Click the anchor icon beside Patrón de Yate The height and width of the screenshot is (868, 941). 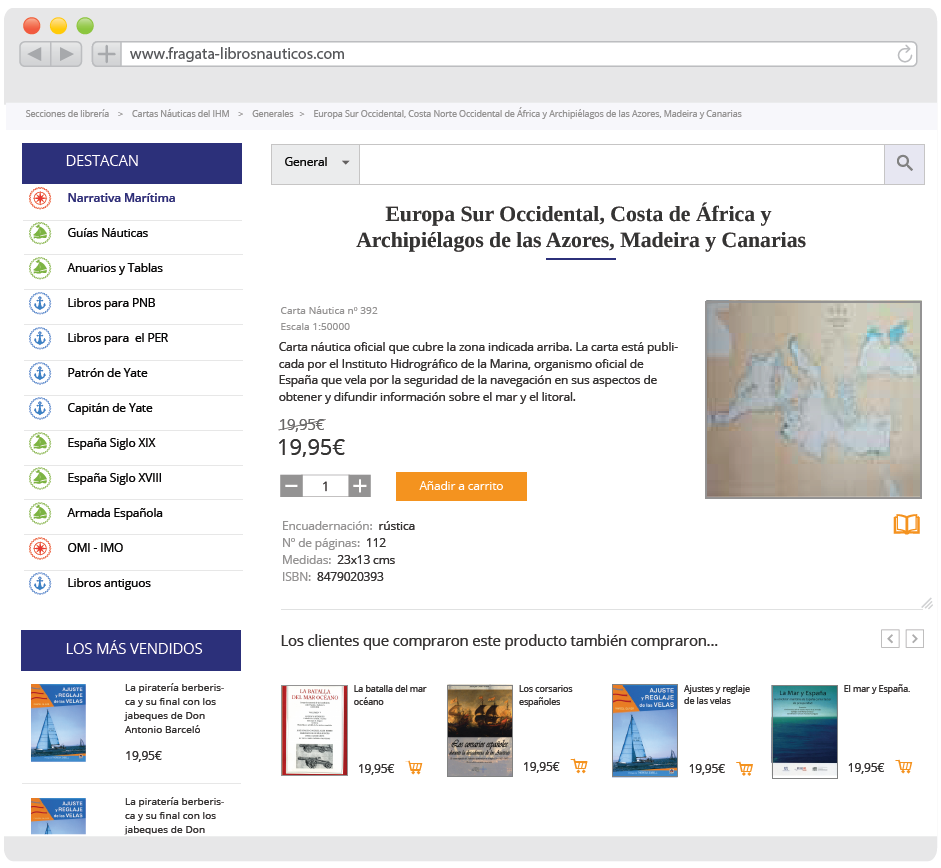(x=40, y=373)
